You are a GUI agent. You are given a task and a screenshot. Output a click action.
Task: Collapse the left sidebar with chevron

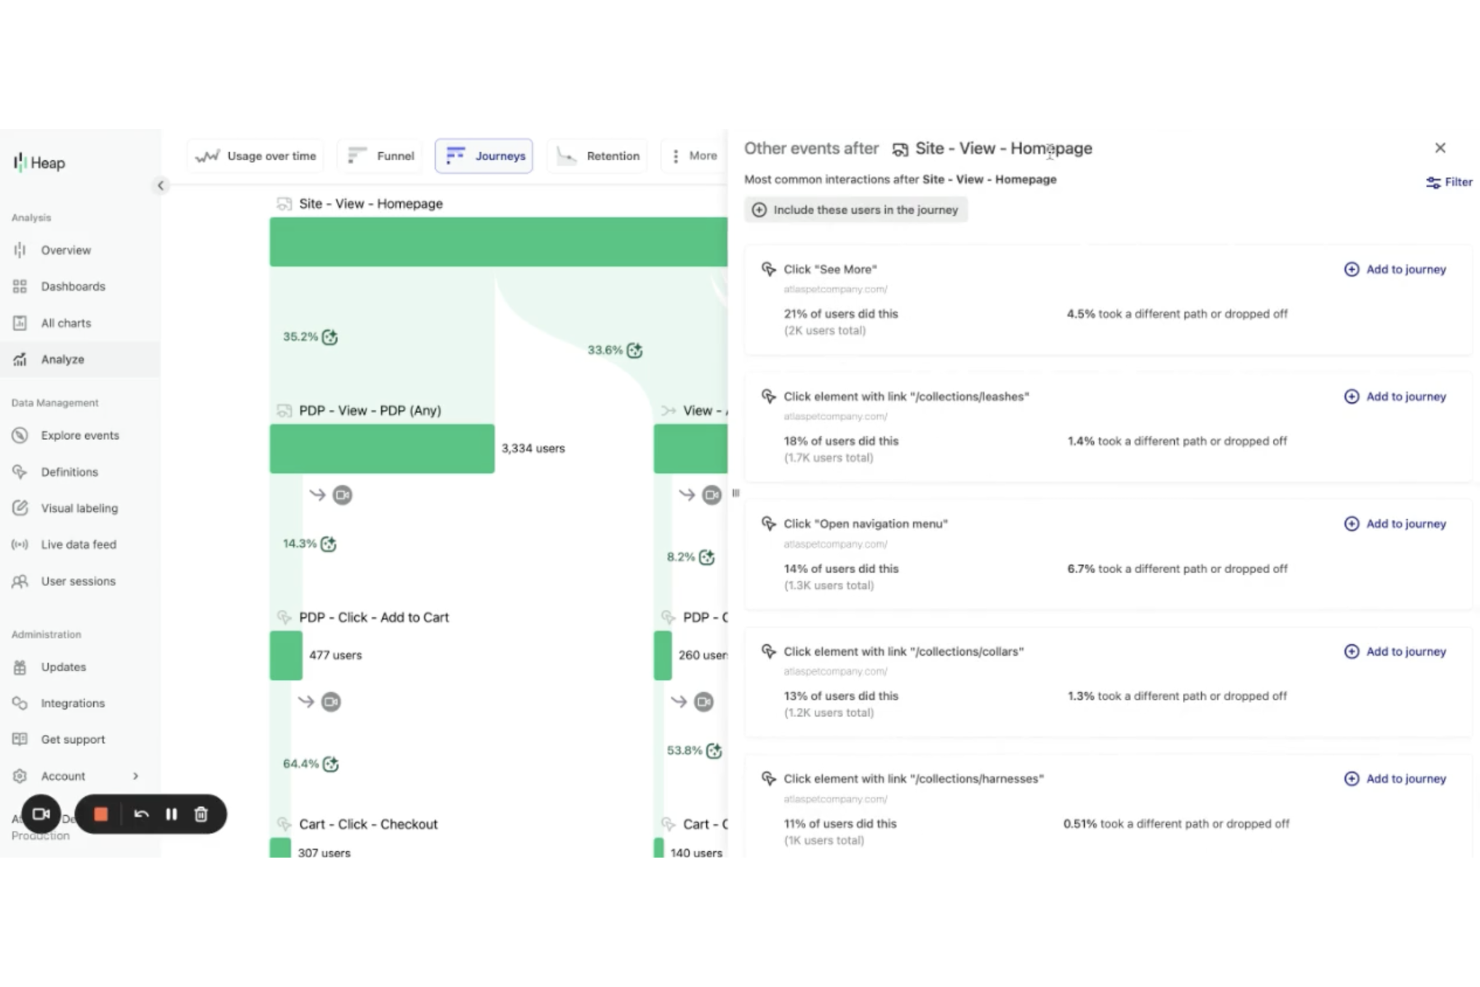[x=160, y=185]
